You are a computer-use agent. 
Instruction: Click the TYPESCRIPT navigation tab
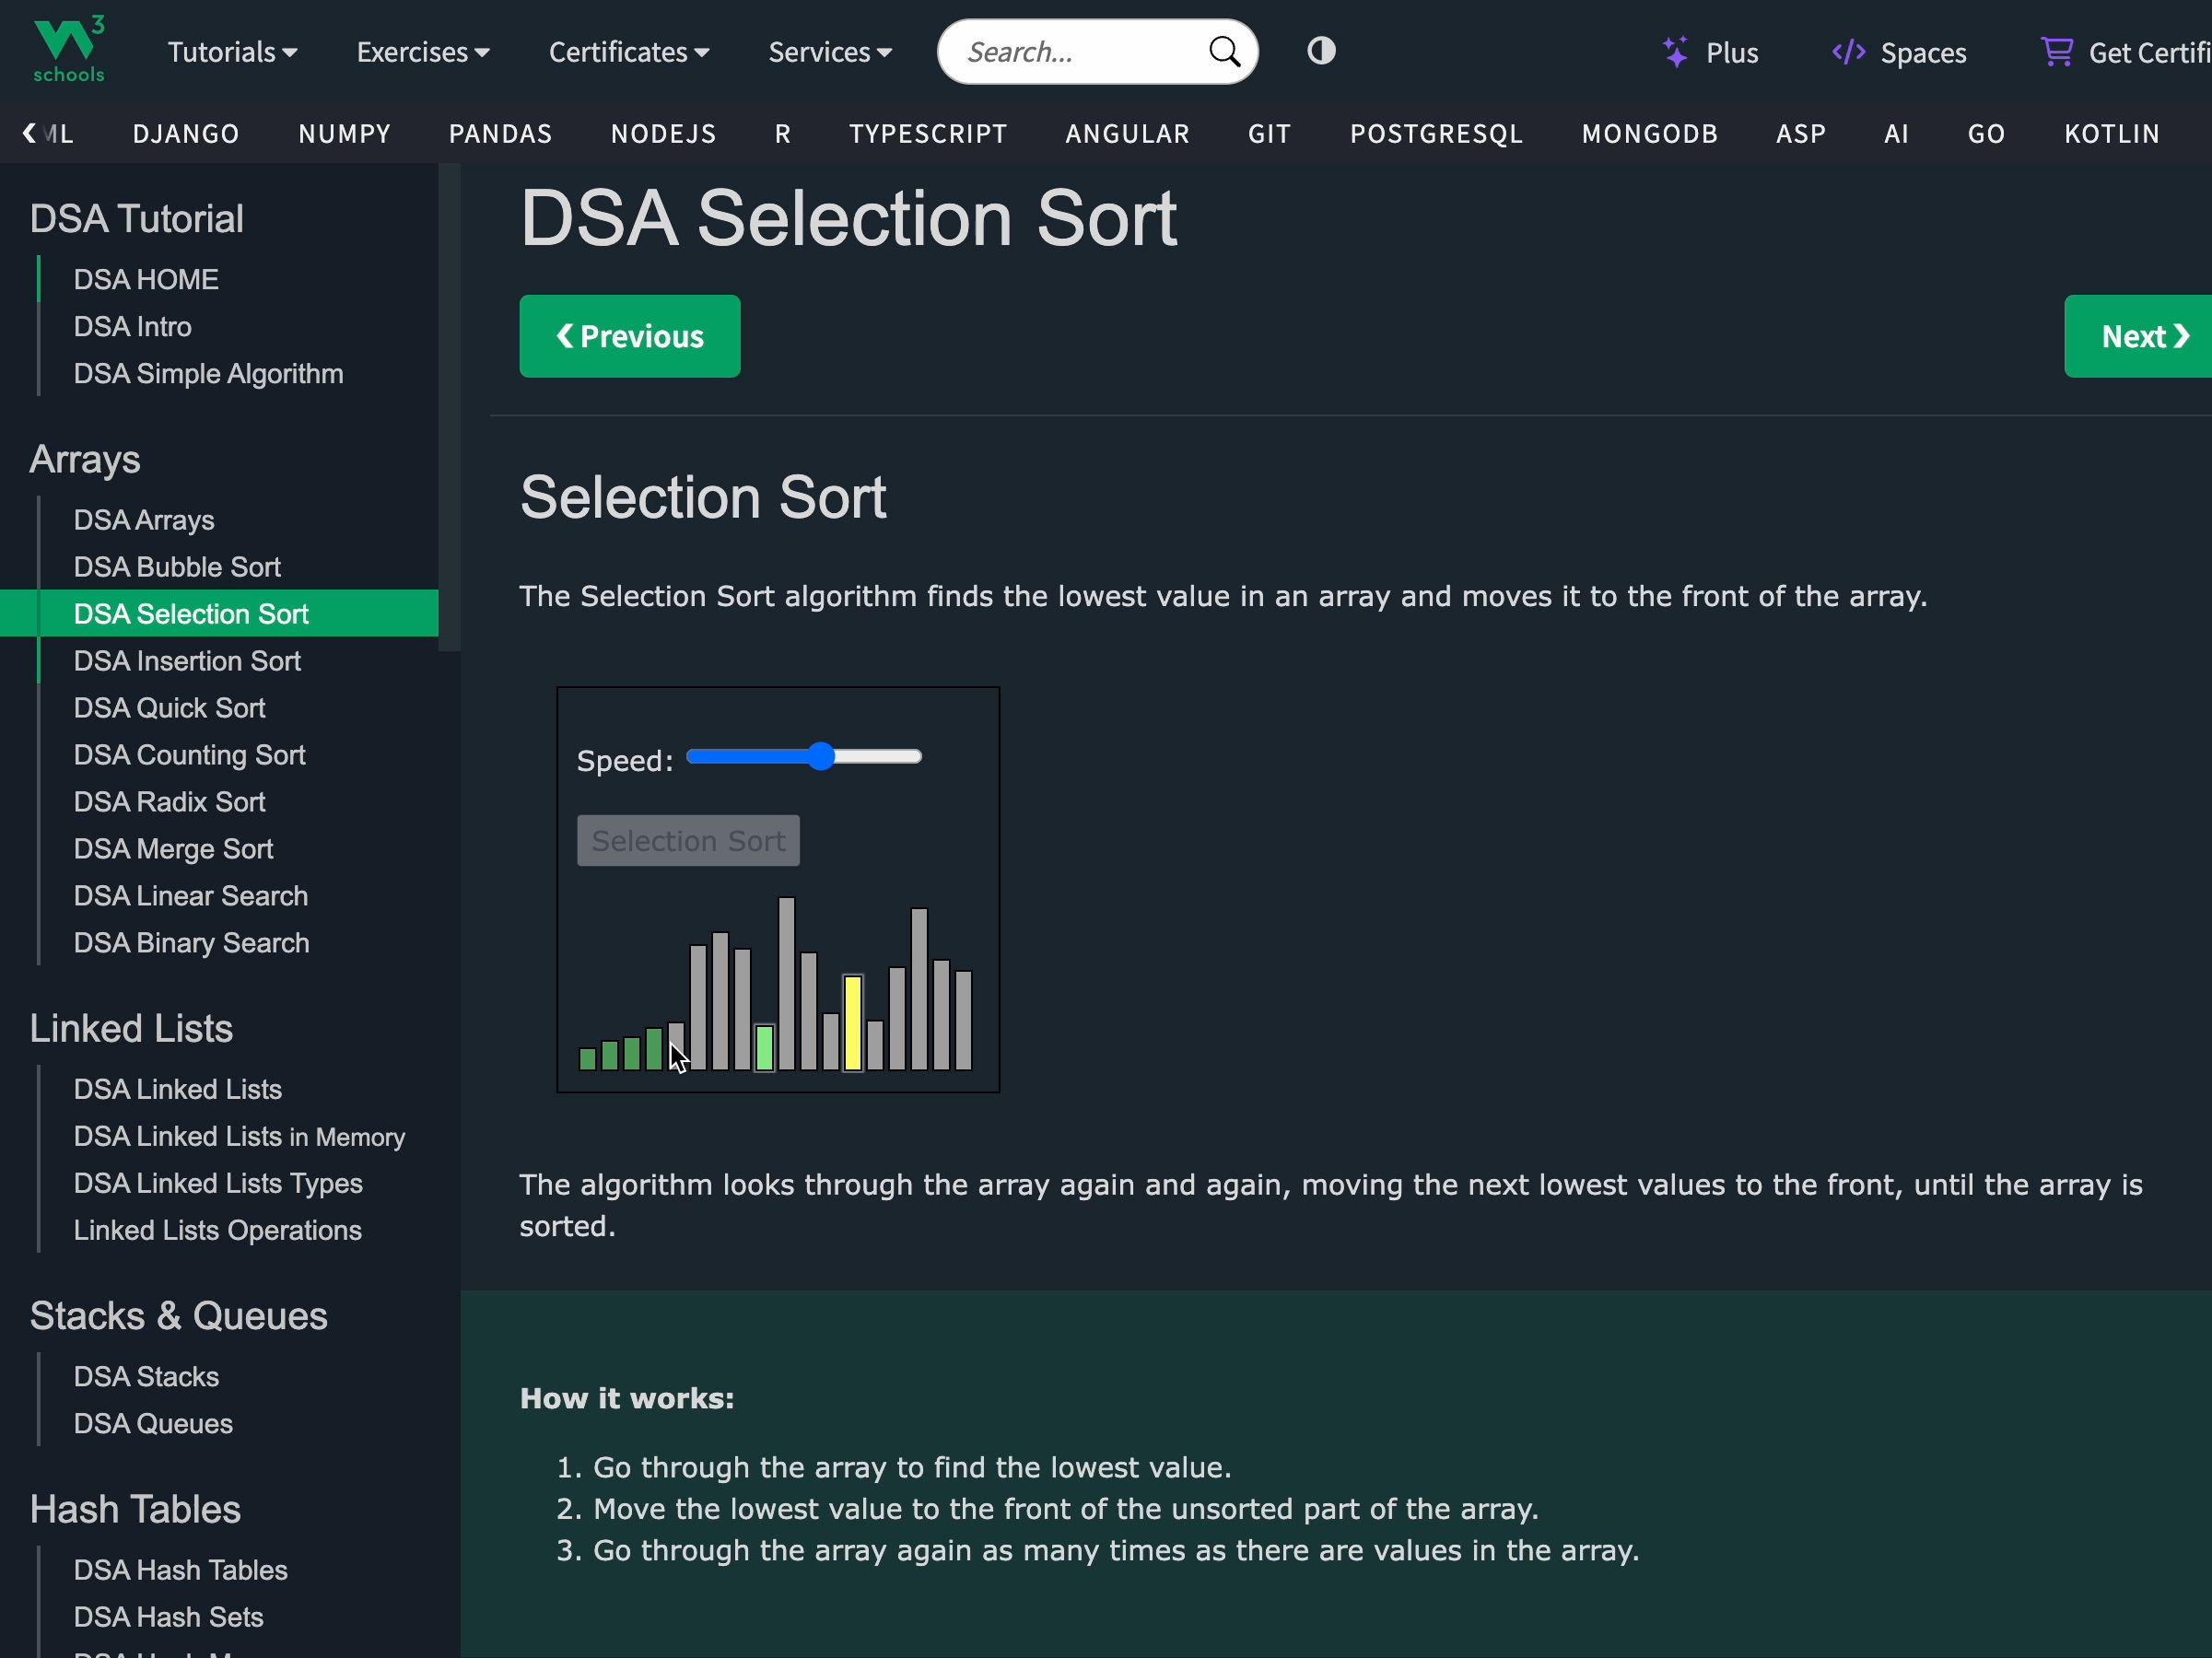pyautogui.click(x=929, y=133)
